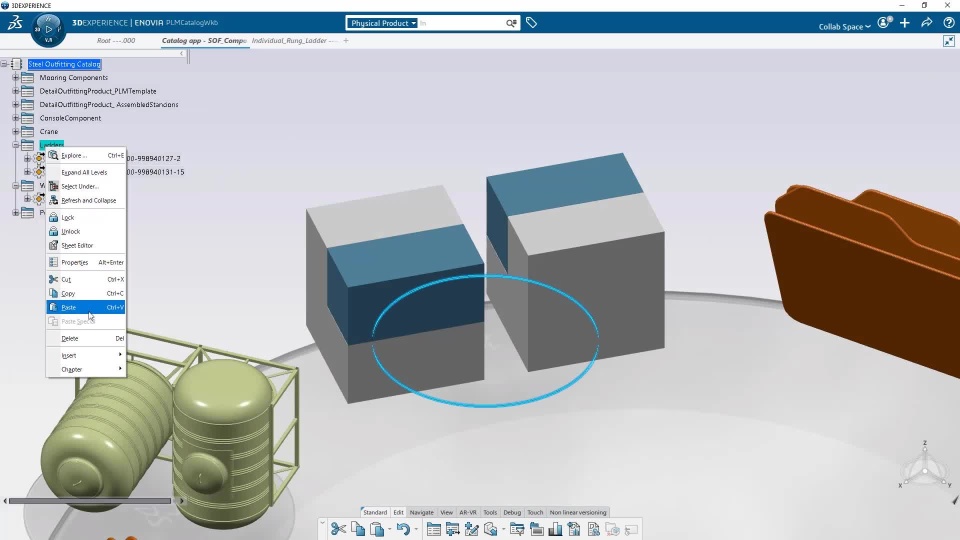This screenshot has height=540, width=960.
Task: Choose Refresh and Collapse in context menu
Action: 86,200
